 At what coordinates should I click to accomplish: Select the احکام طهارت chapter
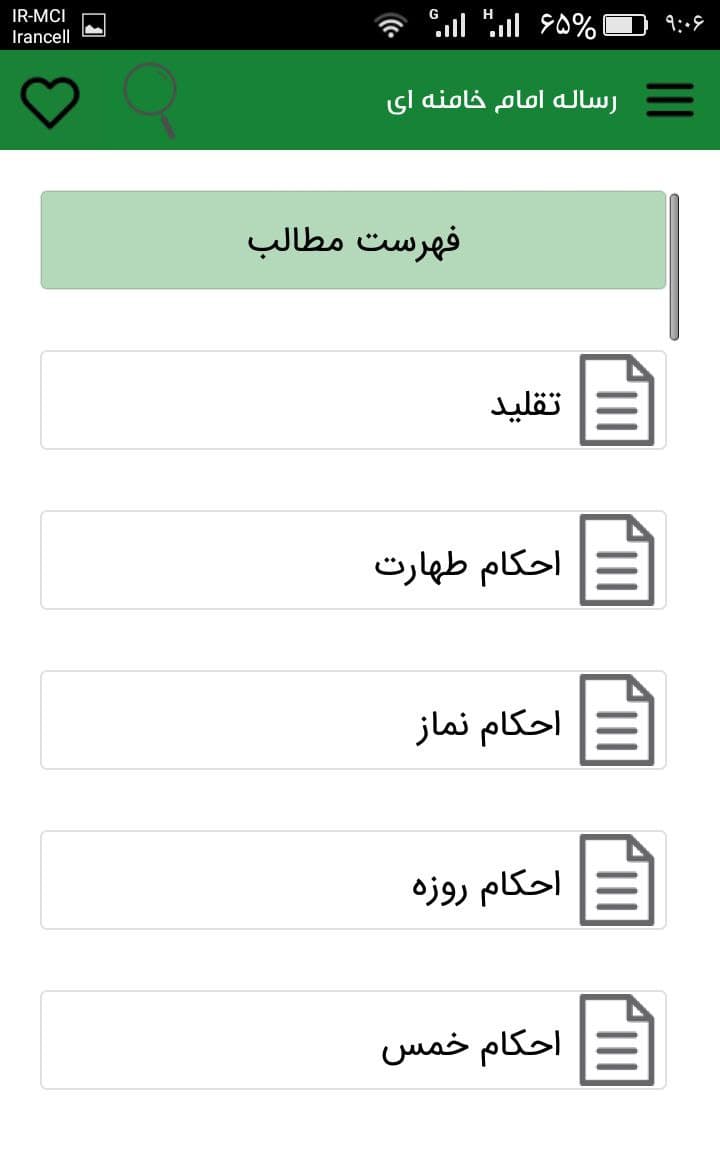click(350, 560)
